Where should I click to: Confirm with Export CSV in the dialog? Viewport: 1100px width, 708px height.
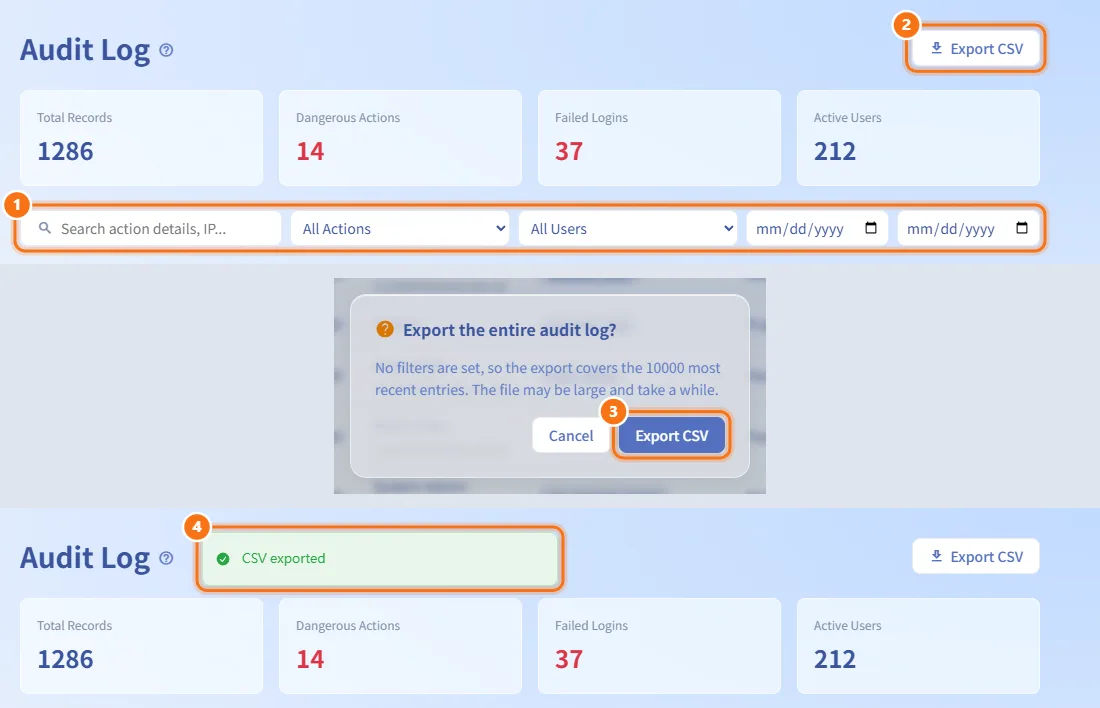(x=672, y=436)
